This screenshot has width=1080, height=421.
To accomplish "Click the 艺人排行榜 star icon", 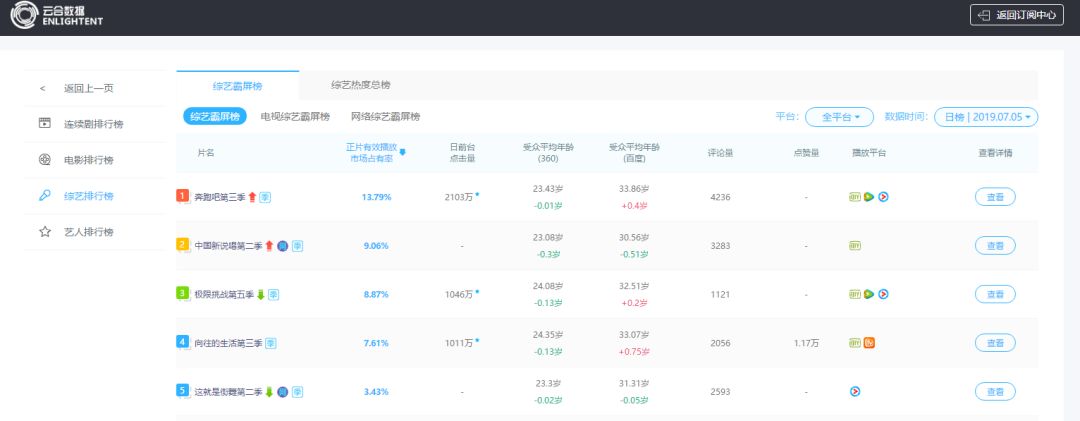I will point(45,232).
